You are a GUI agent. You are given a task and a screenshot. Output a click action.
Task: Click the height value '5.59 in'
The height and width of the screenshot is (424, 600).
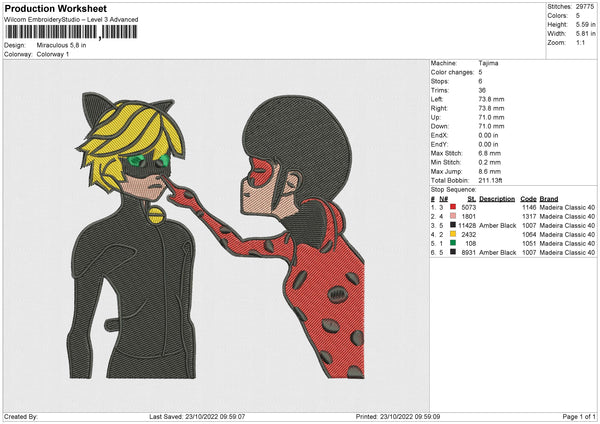tap(586, 24)
